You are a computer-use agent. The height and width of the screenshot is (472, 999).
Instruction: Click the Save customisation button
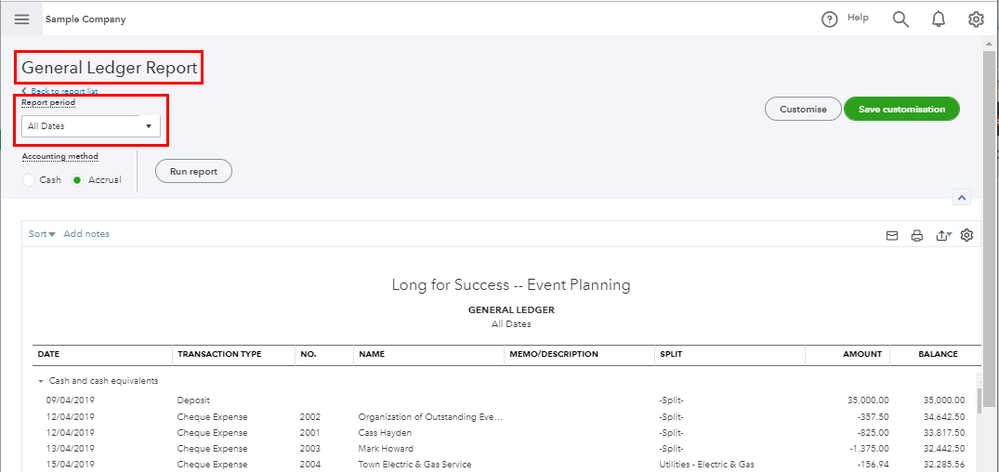coord(901,109)
